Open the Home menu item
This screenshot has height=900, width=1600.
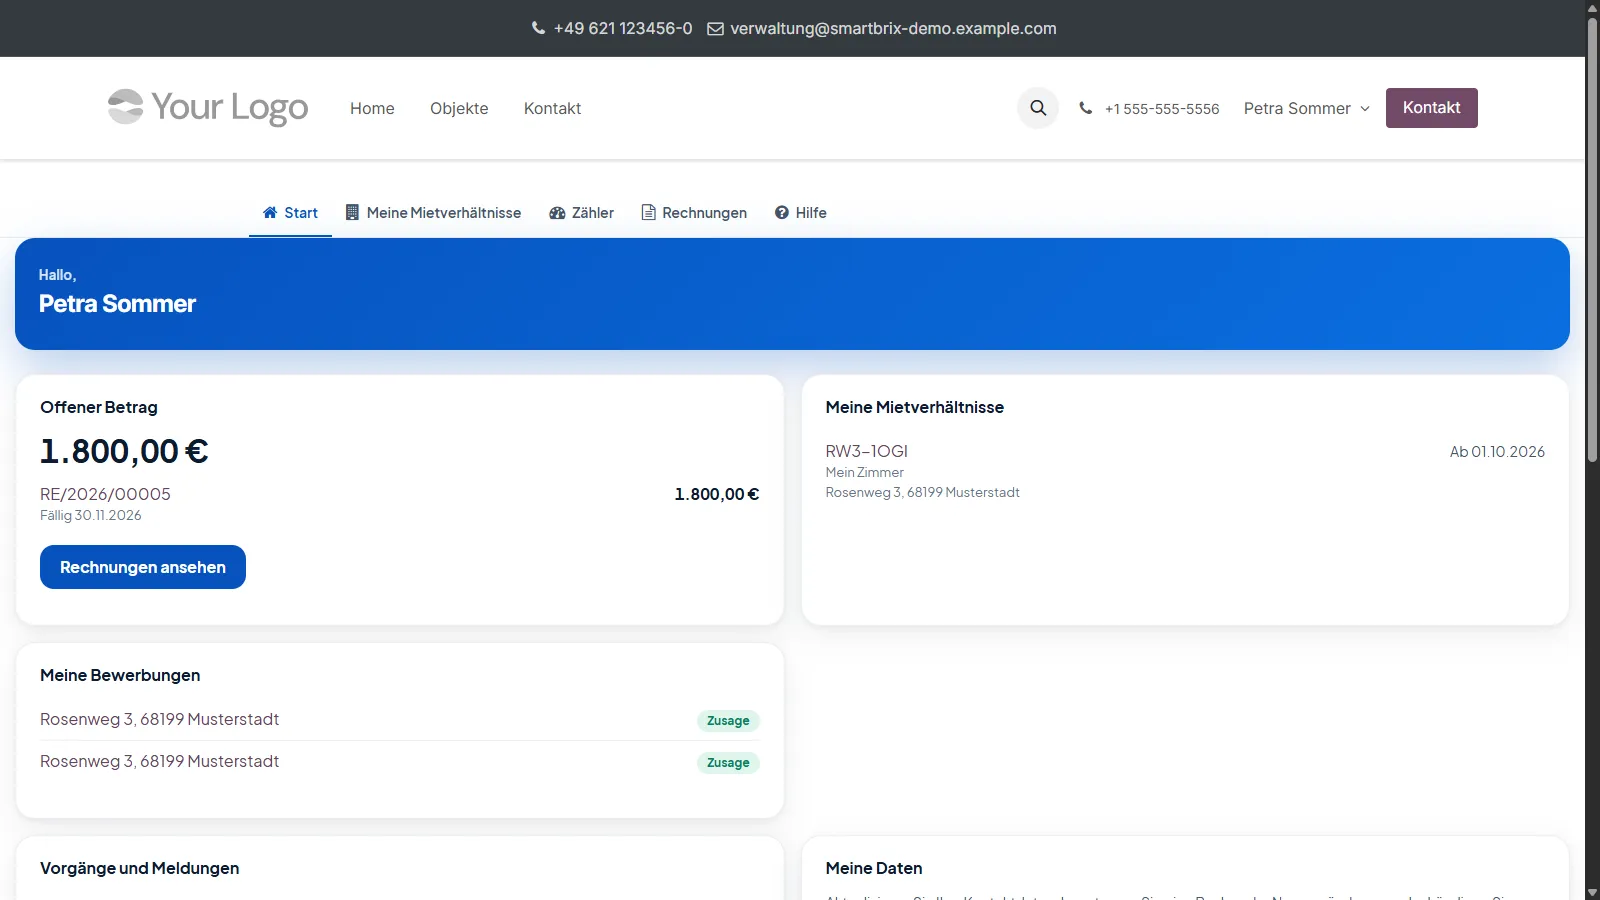372,108
